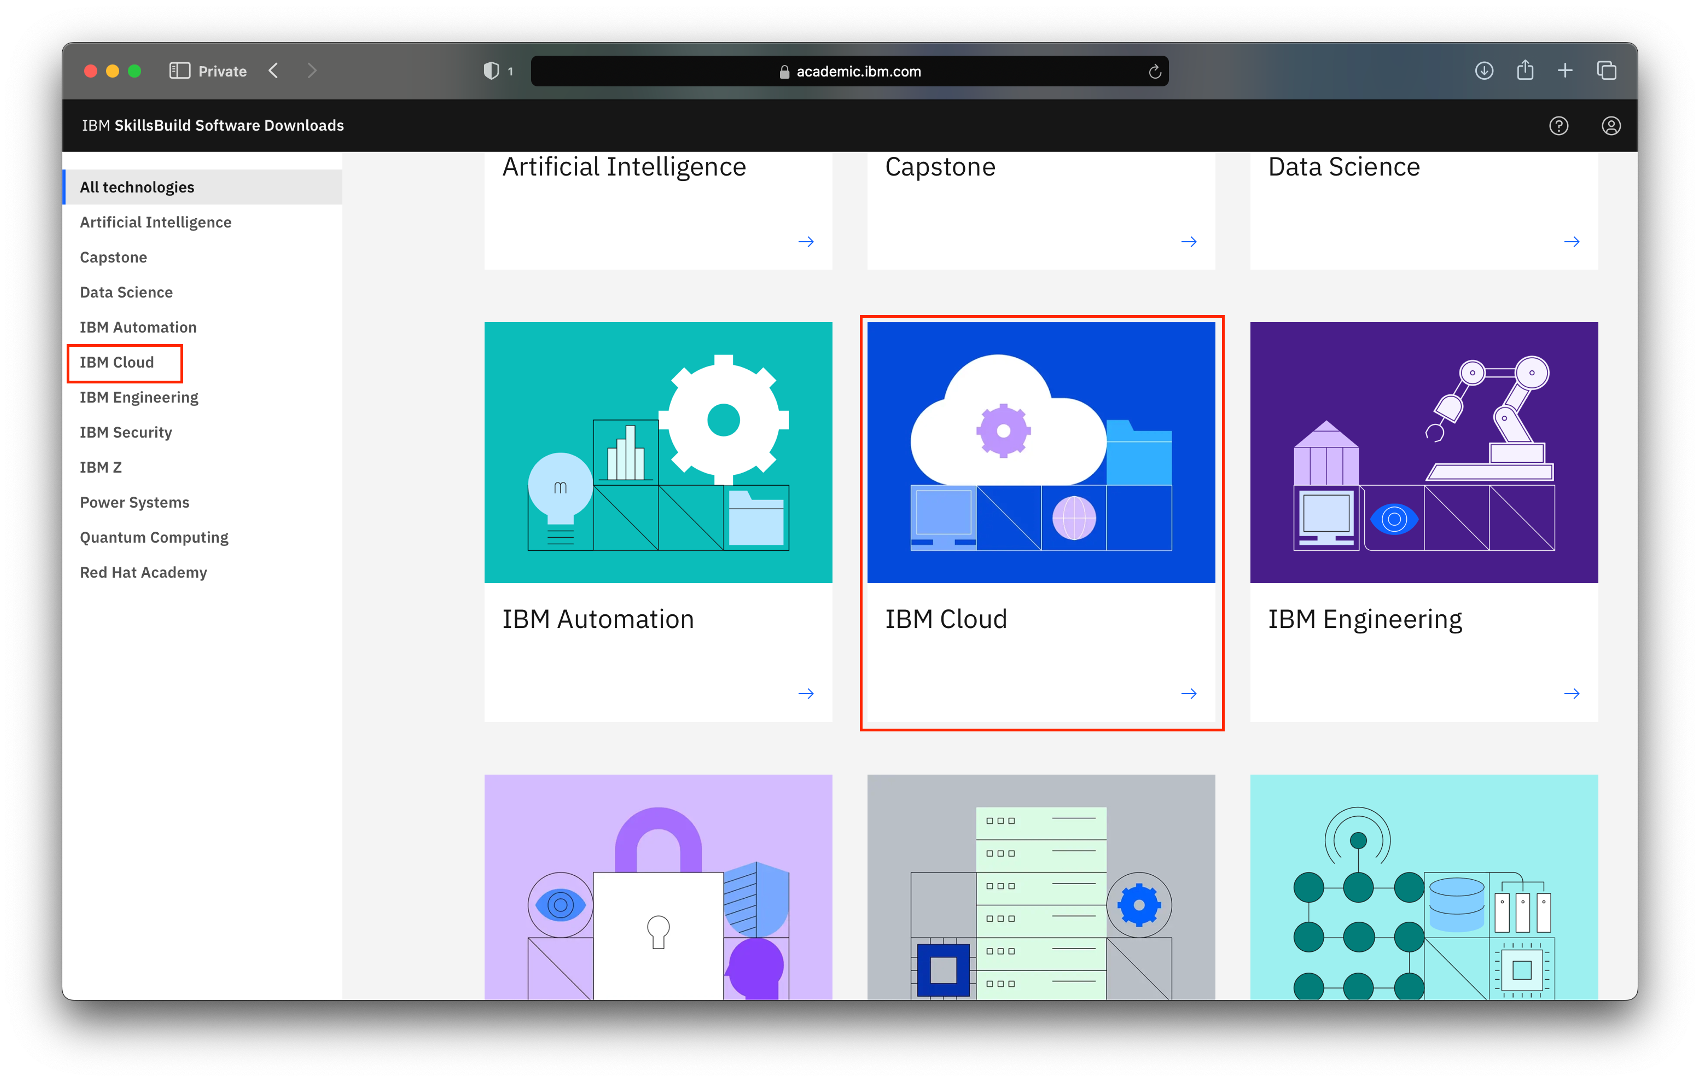Image resolution: width=1700 pixels, height=1082 pixels.
Task: Select IBM Security in the sidebar
Action: (x=203, y=432)
